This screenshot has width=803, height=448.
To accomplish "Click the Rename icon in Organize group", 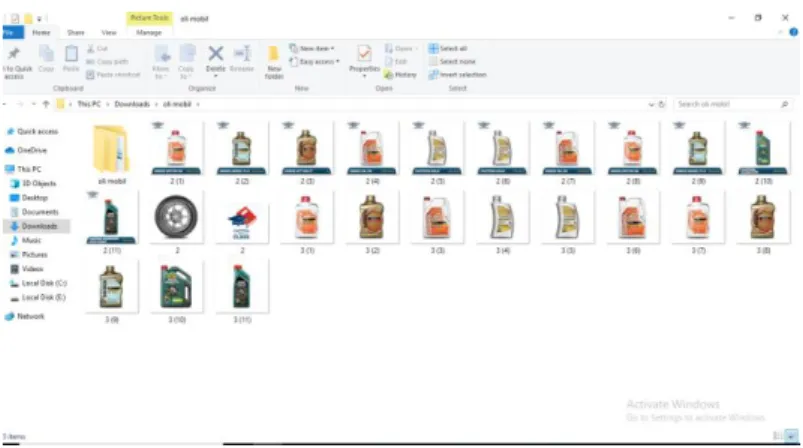I will pos(242,54).
